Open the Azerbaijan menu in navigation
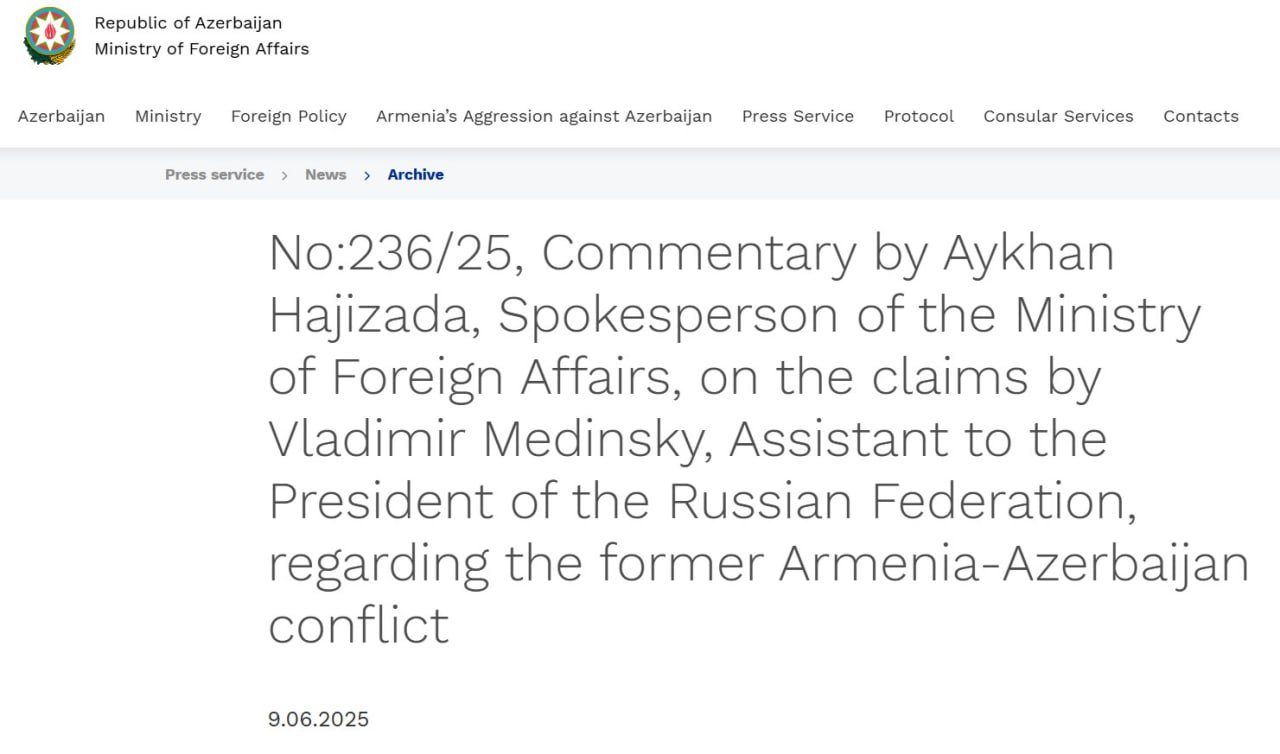 click(x=61, y=116)
